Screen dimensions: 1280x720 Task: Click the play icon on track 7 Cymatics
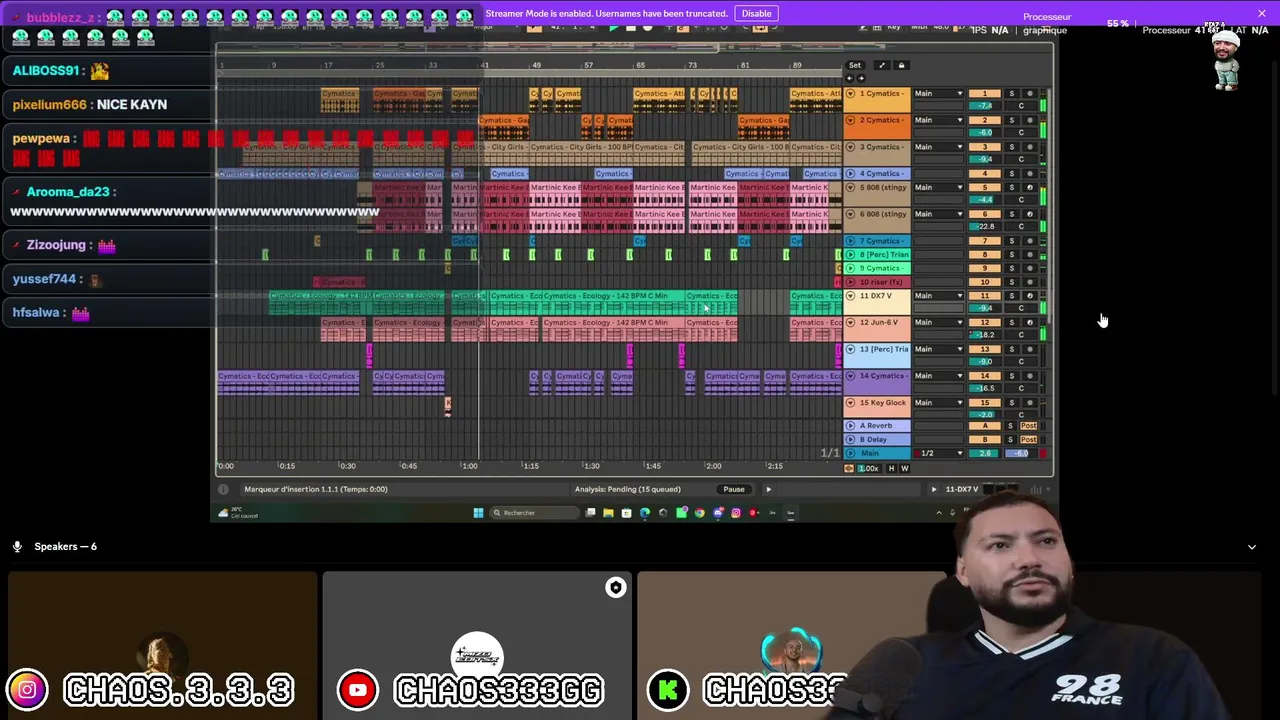tap(850, 241)
